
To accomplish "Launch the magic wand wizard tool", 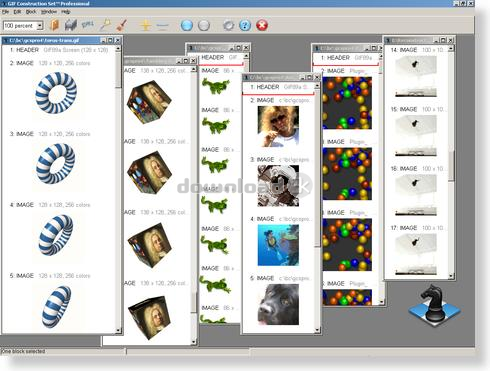I will [106, 25].
